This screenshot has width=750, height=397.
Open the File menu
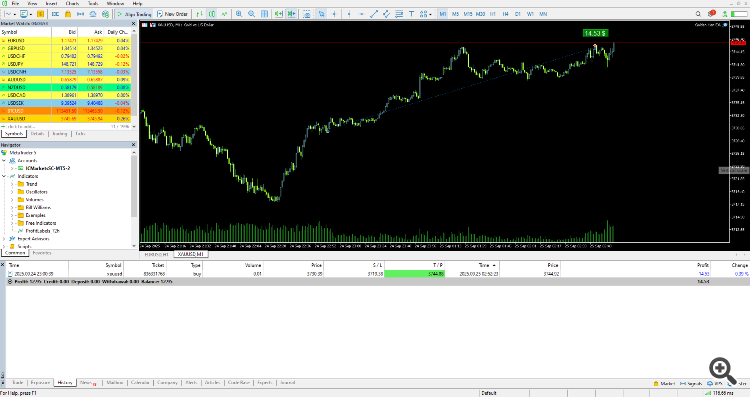(x=15, y=3)
